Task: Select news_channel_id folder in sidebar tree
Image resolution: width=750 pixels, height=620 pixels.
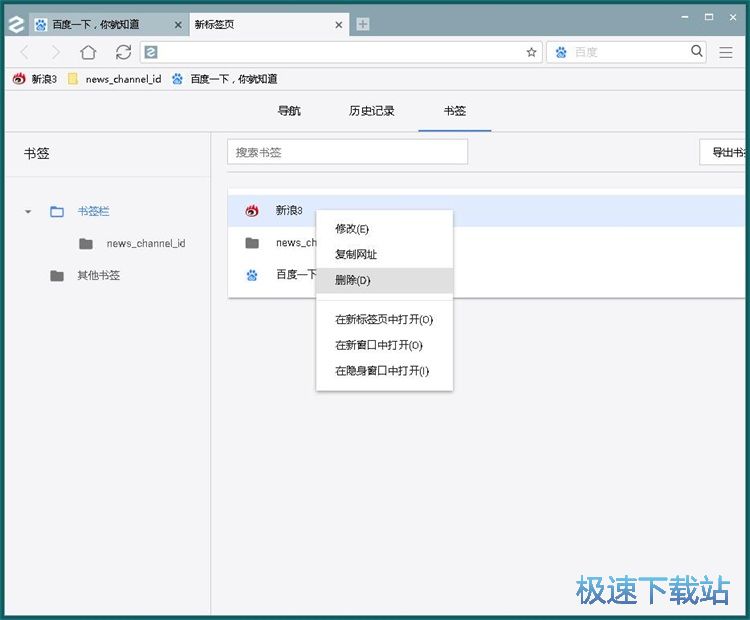Action: pyautogui.click(x=145, y=243)
